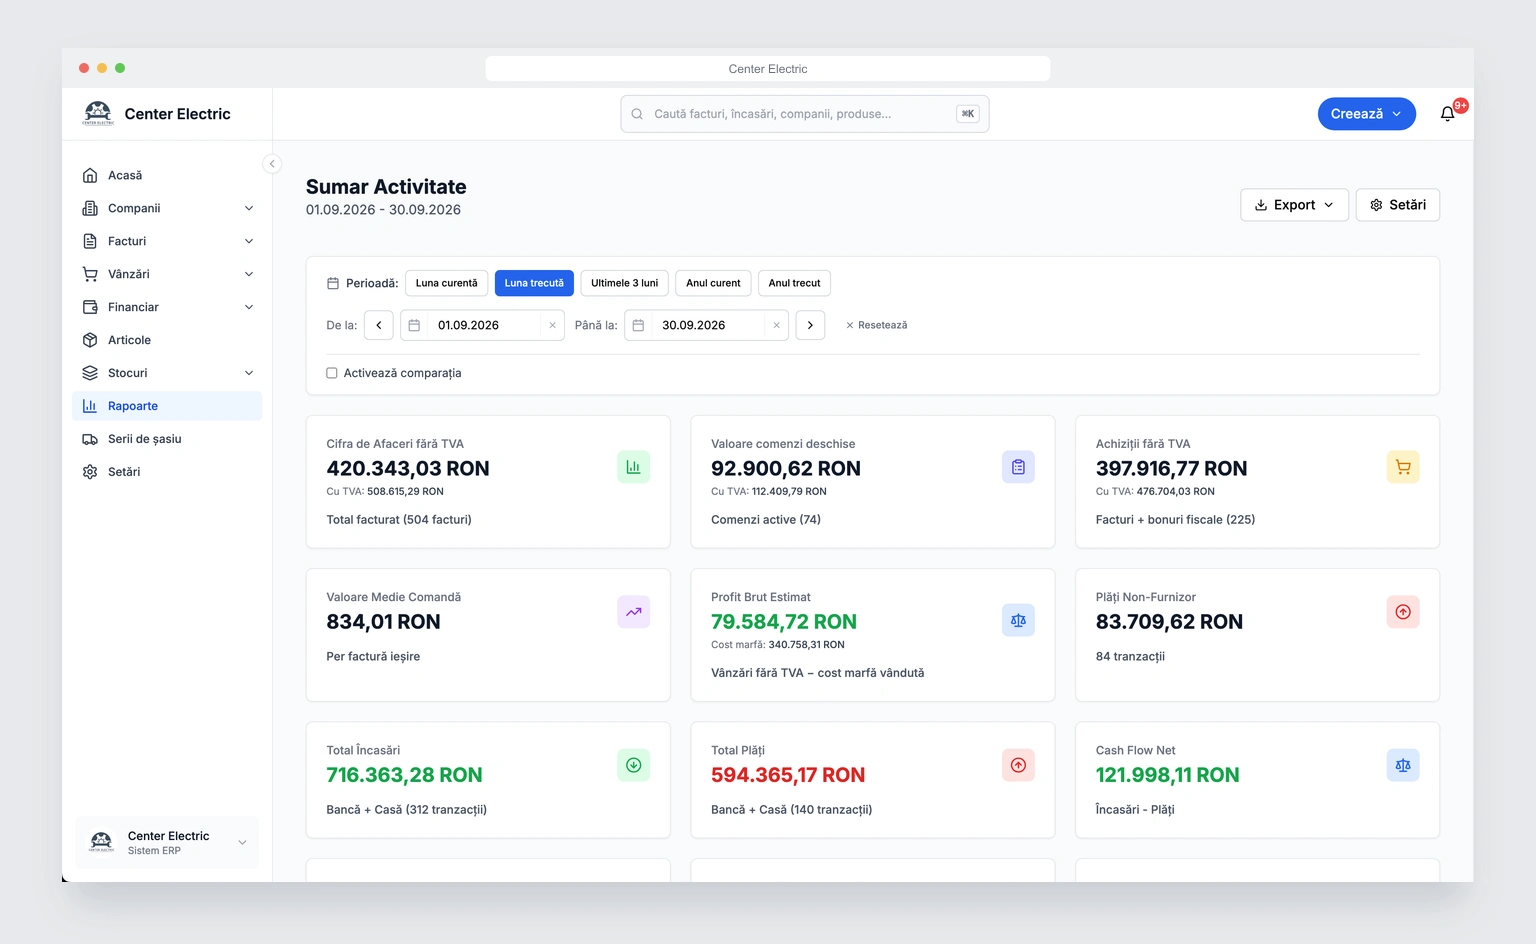This screenshot has height=944, width=1536.
Task: Click the Center Electric logo in header
Action: (x=98, y=114)
